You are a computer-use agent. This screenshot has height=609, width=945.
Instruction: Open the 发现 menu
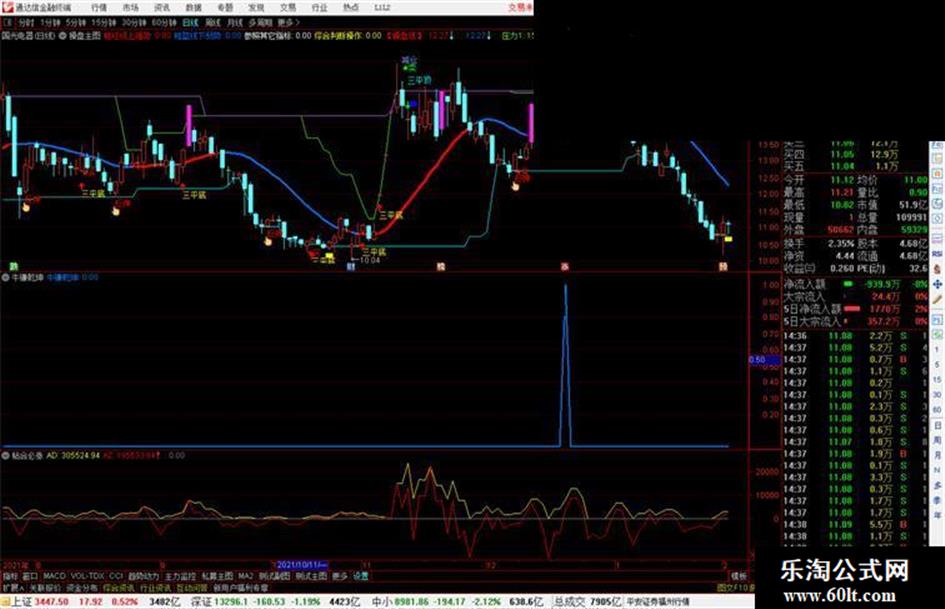(x=256, y=8)
